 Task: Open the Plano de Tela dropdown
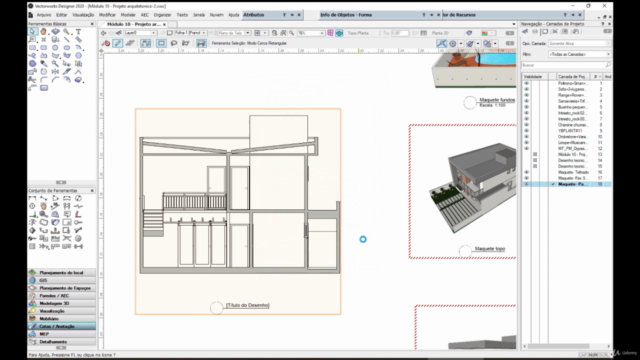tap(234, 33)
